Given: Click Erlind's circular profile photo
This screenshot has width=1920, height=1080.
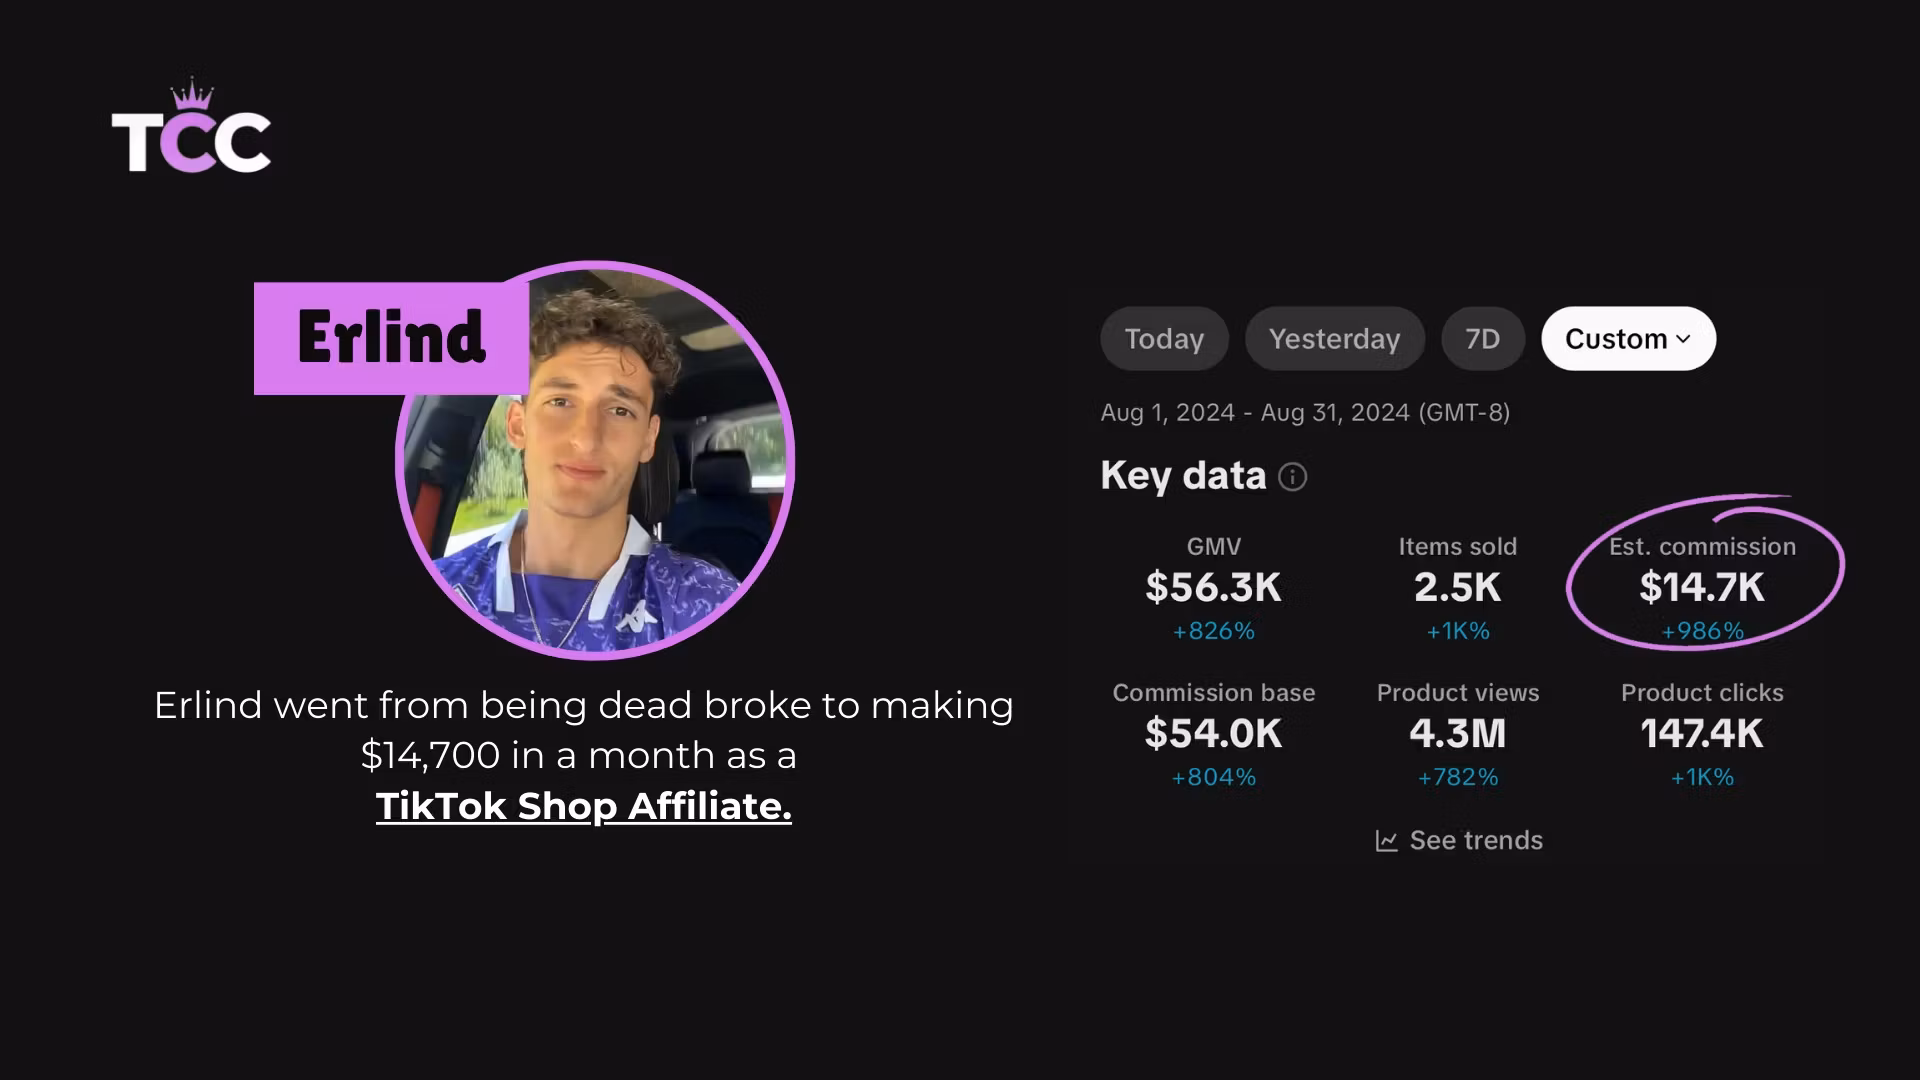Looking at the screenshot, I should pyautogui.click(x=595, y=460).
